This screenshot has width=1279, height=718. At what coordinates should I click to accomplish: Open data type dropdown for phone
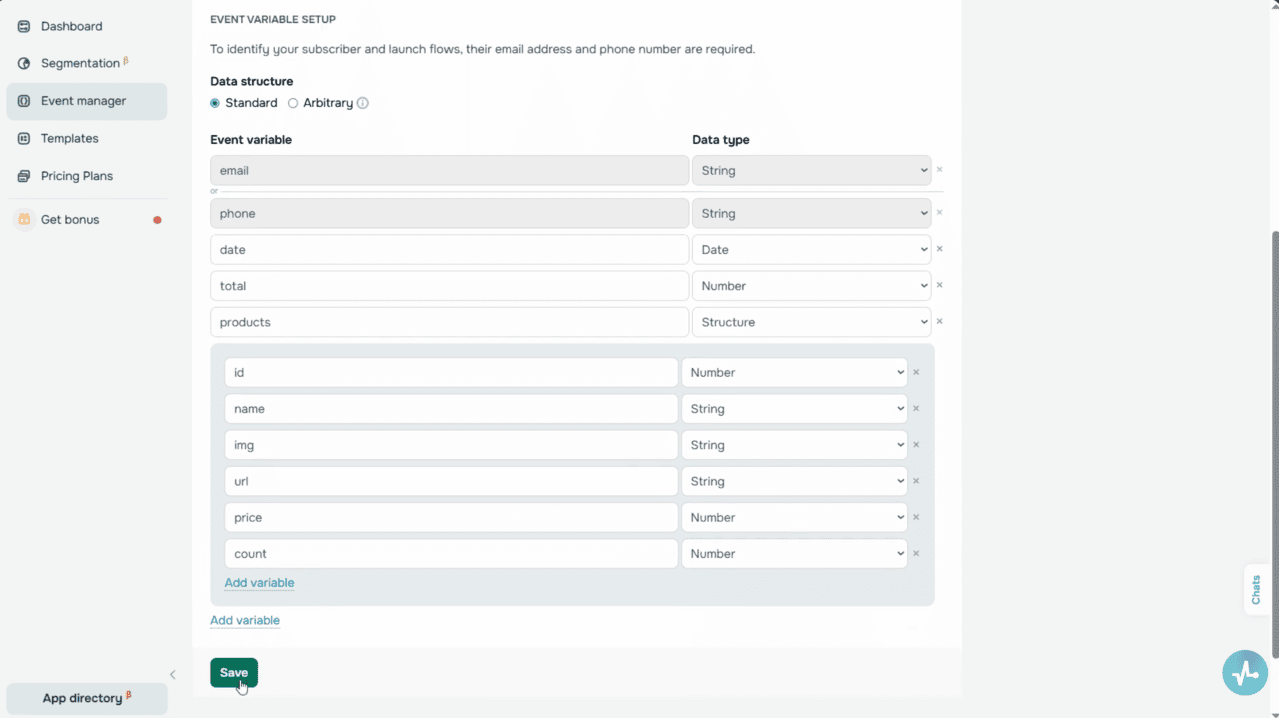click(811, 213)
